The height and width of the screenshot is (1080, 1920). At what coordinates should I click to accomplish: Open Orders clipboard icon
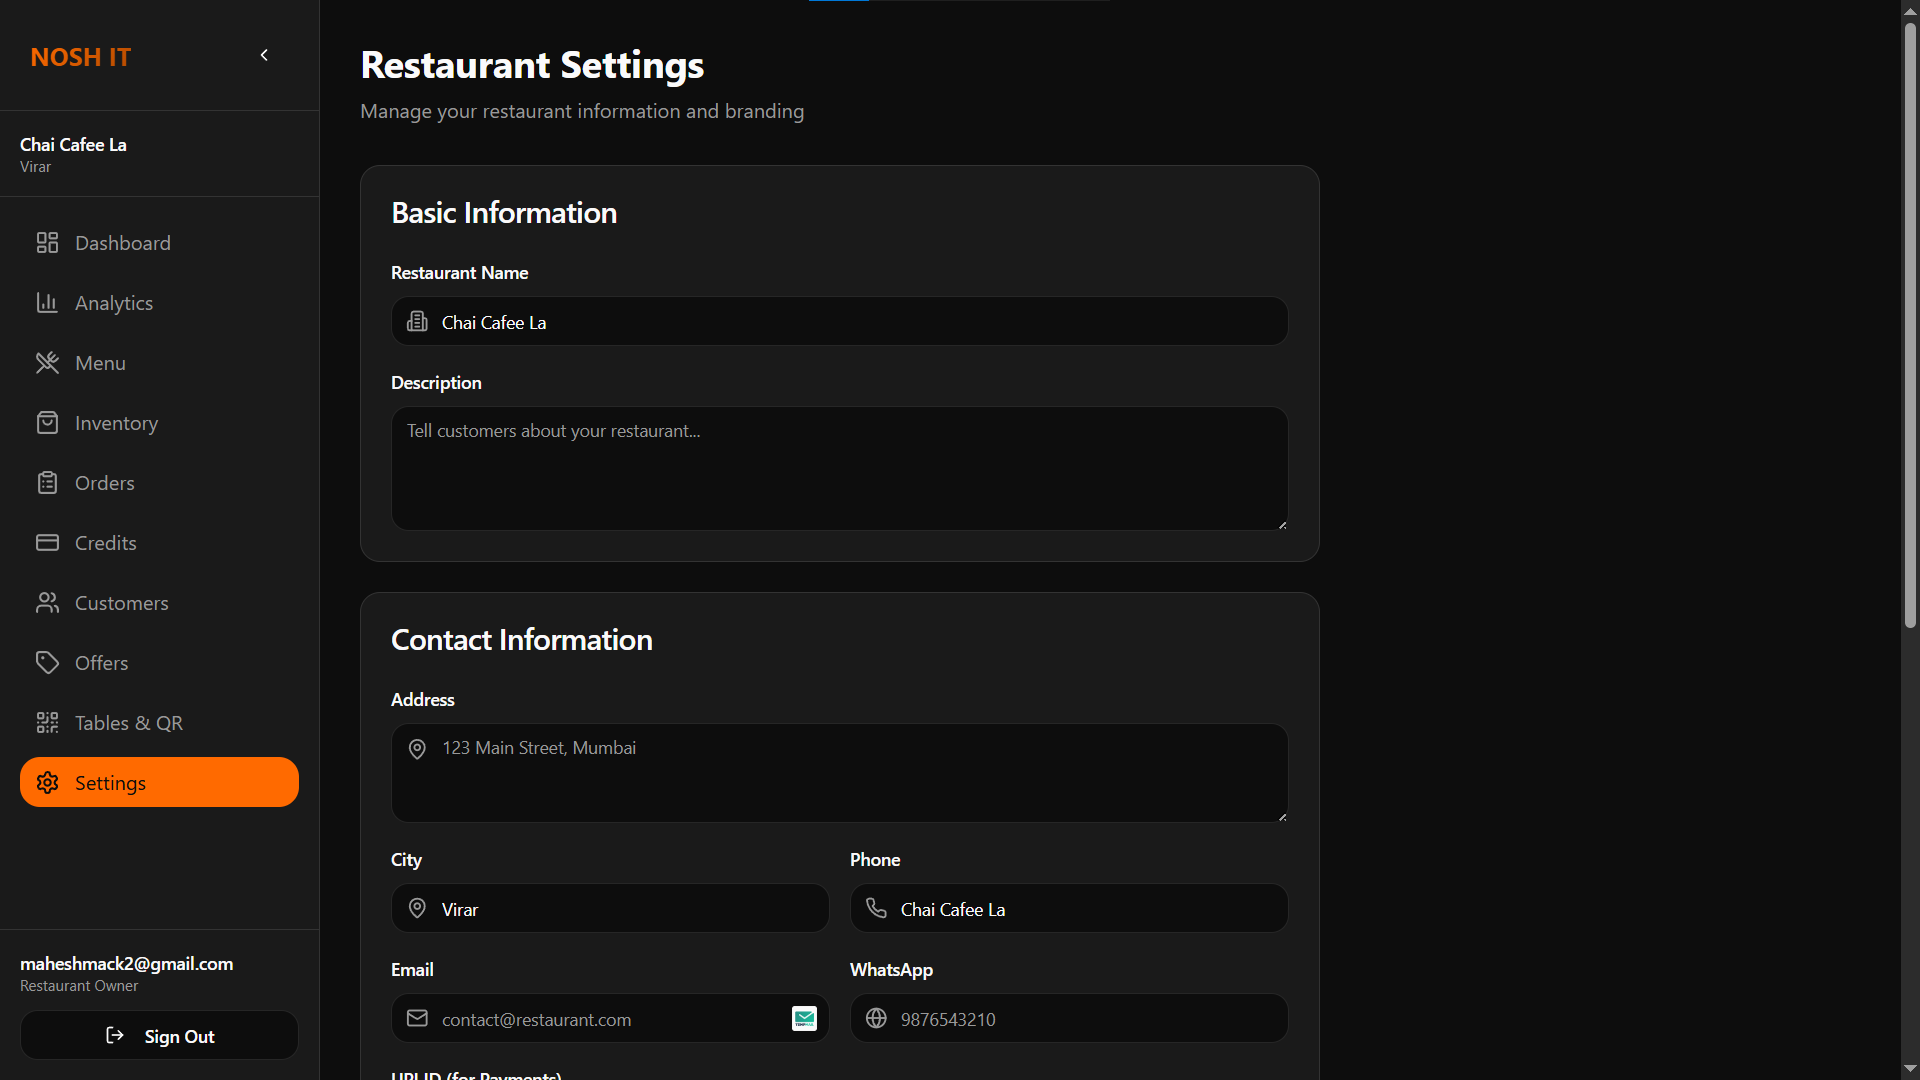(x=47, y=483)
